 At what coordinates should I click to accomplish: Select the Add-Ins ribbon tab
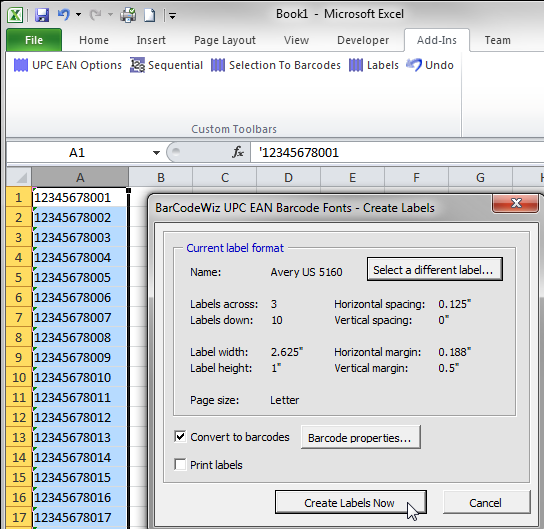tap(437, 40)
